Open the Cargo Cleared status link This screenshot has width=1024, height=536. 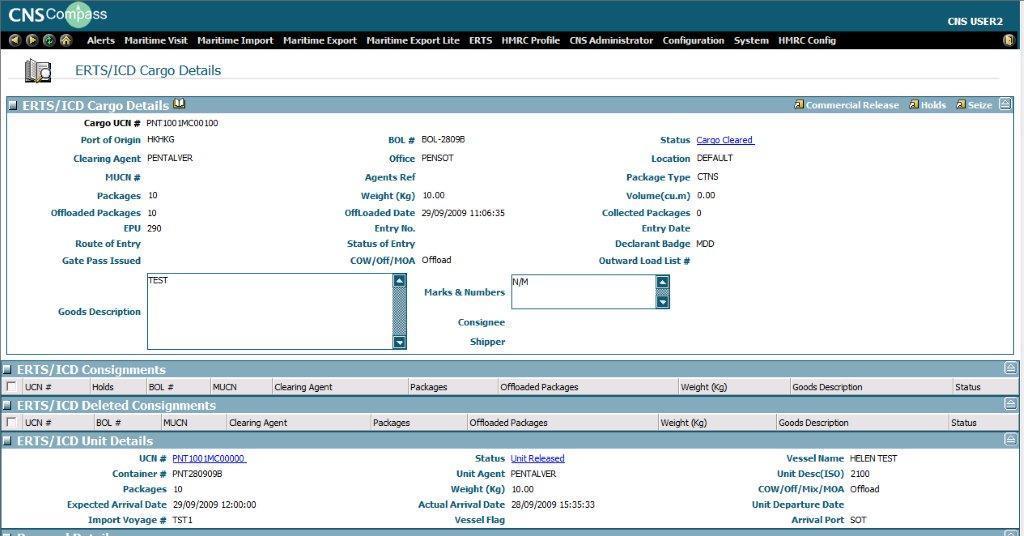coord(725,140)
